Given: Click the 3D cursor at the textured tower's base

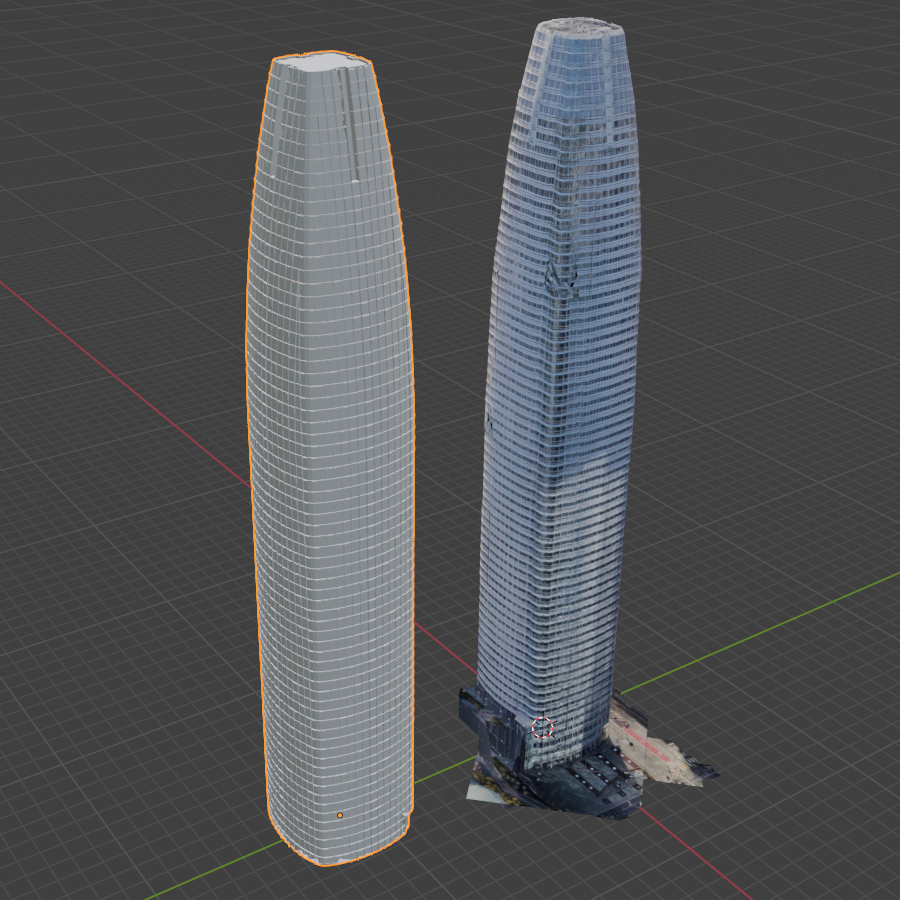Looking at the screenshot, I should click(543, 729).
